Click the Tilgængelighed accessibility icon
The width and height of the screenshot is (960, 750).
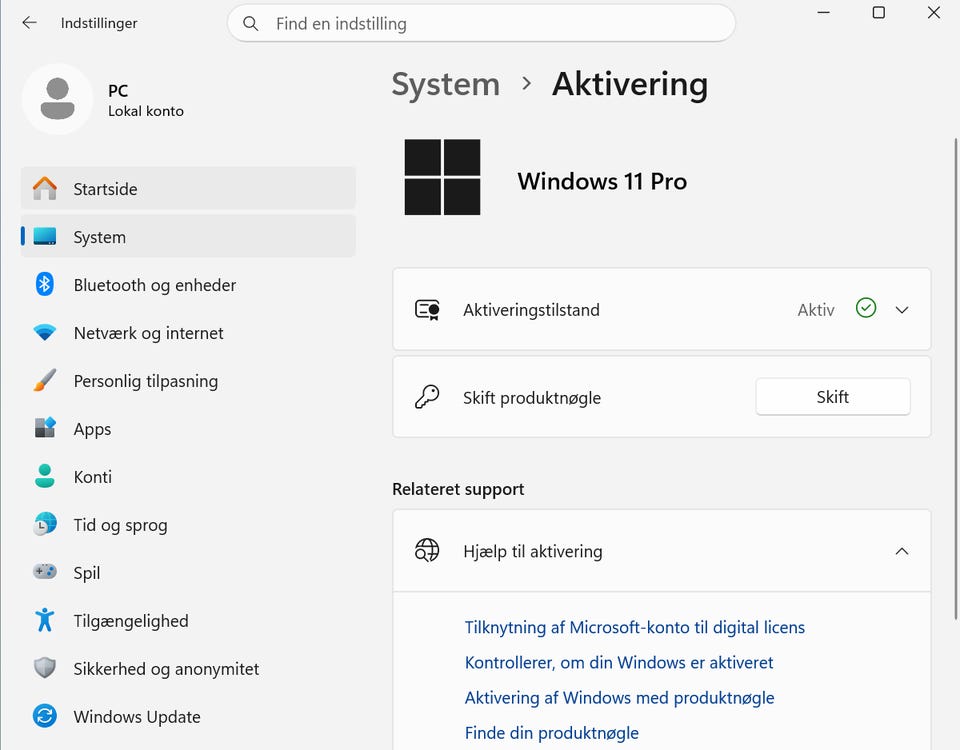(x=45, y=620)
